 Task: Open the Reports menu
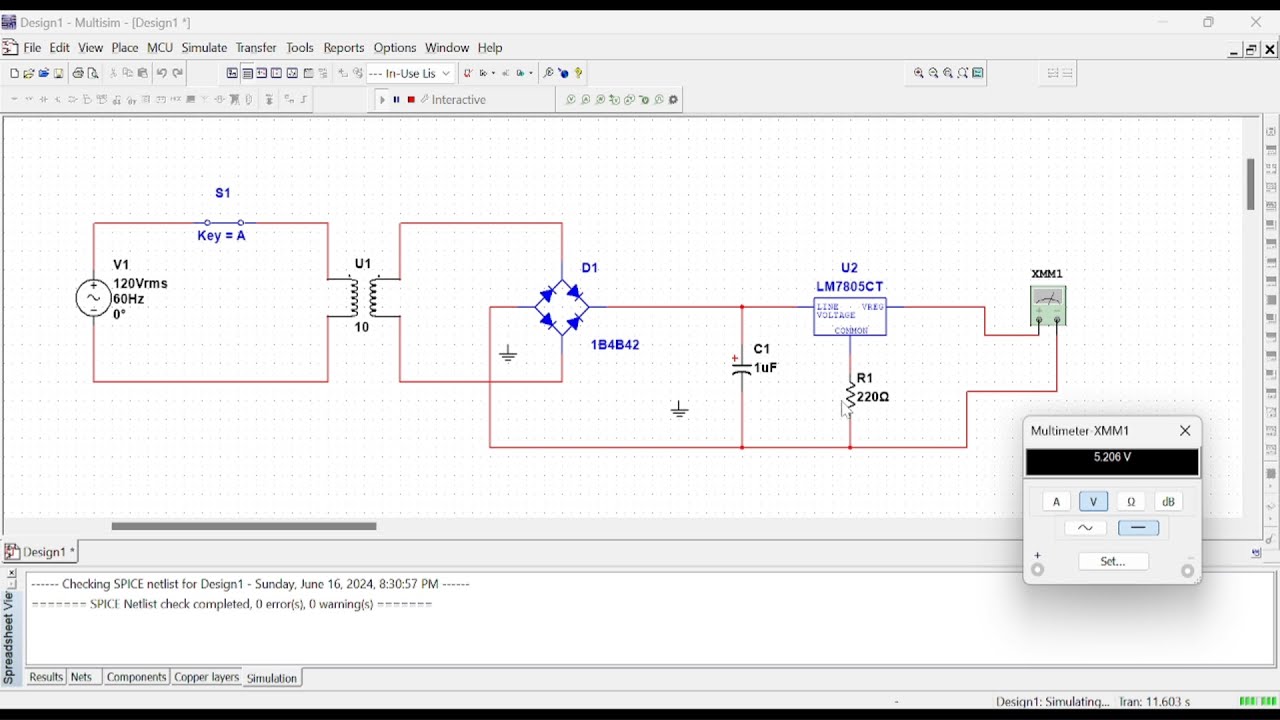click(x=344, y=48)
